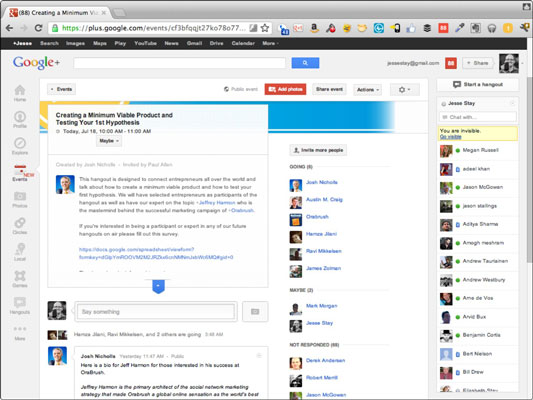
Task: Open chat options arrow beside Jesse Stay
Action: [512, 103]
